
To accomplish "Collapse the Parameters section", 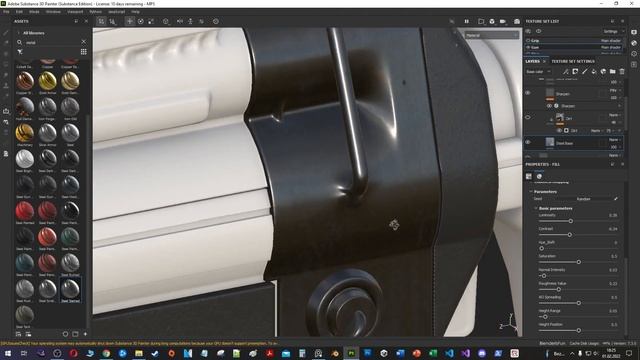I will coord(531,191).
